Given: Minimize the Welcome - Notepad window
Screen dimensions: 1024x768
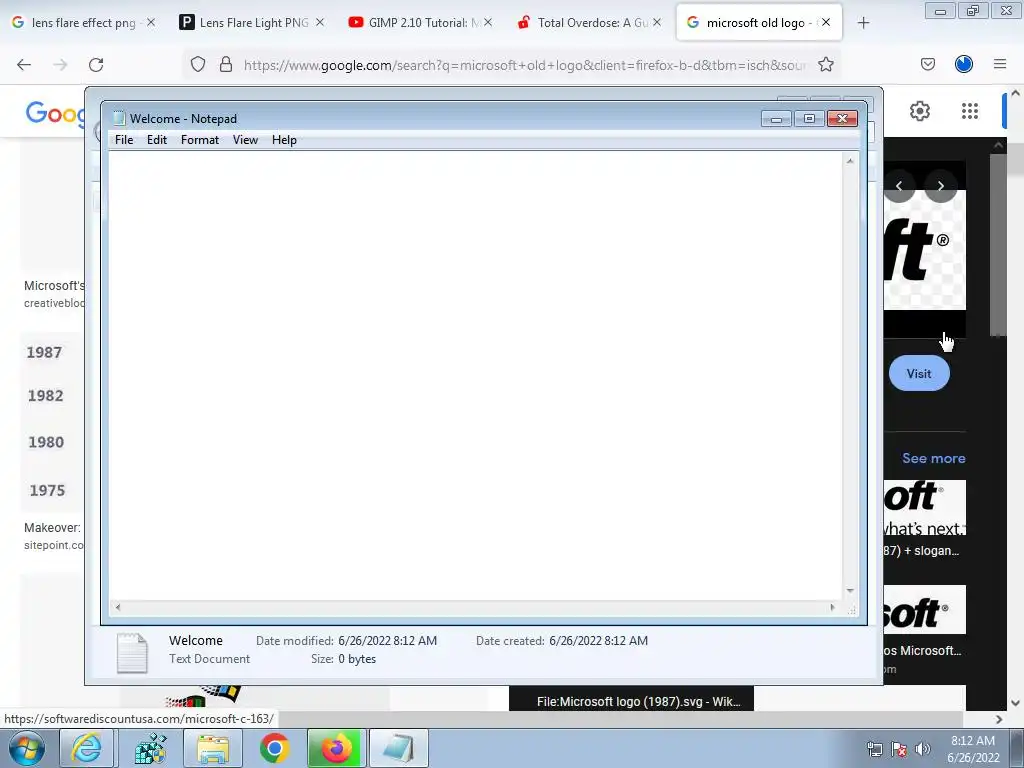Looking at the screenshot, I should [776, 119].
